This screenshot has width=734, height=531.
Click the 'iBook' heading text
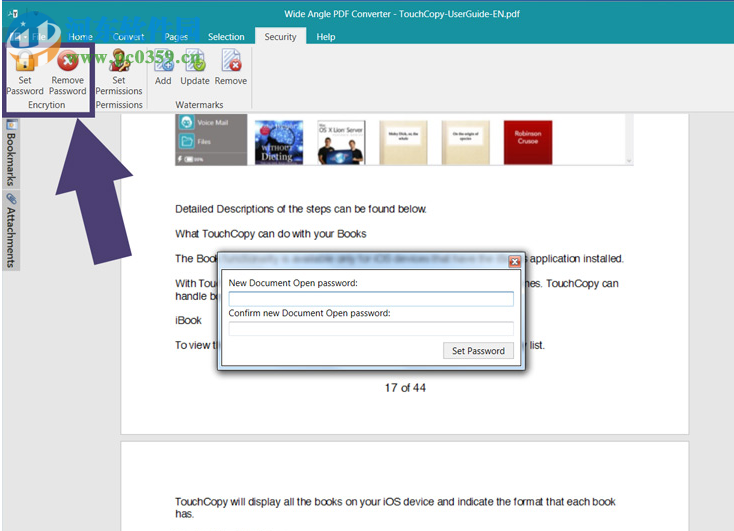click(188, 321)
